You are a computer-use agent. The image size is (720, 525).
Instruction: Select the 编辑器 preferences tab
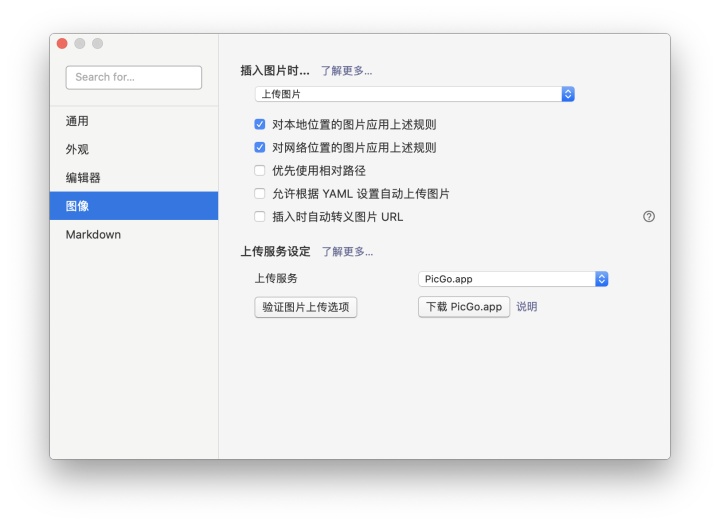134,178
